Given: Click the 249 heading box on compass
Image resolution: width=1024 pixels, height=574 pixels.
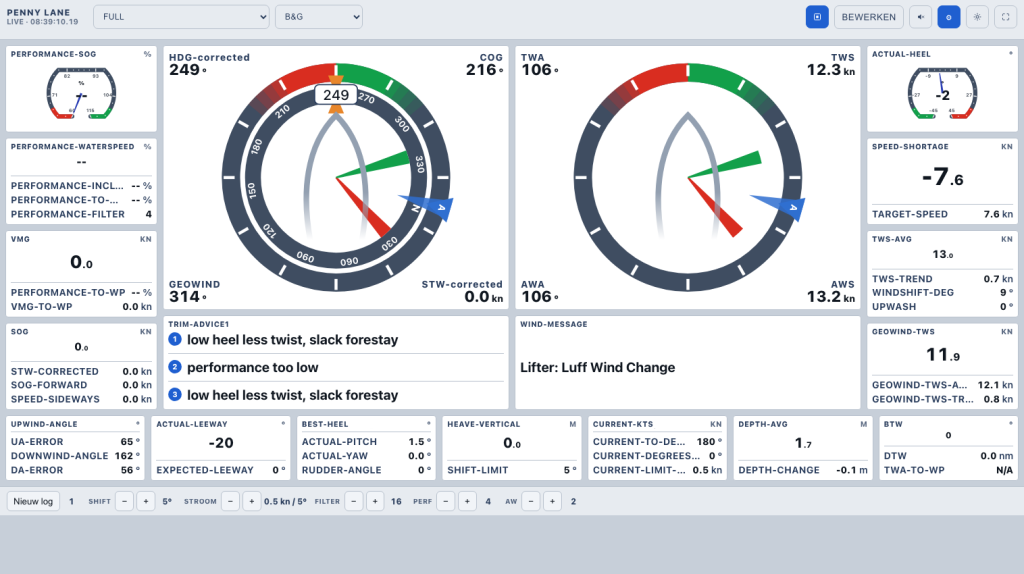Looking at the screenshot, I should coord(336,95).
